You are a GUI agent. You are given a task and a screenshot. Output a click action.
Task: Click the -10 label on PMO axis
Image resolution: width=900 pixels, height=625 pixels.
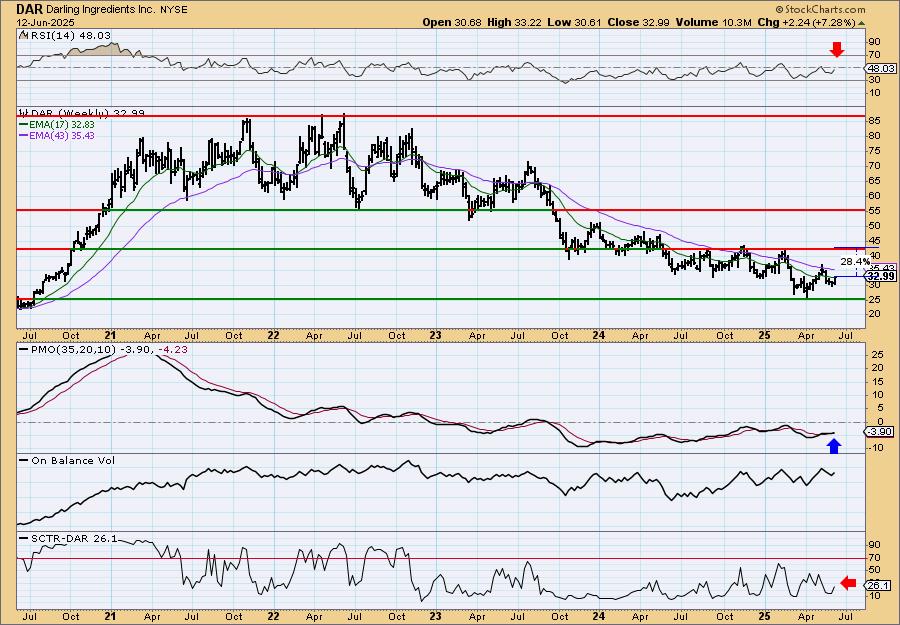tap(876, 448)
